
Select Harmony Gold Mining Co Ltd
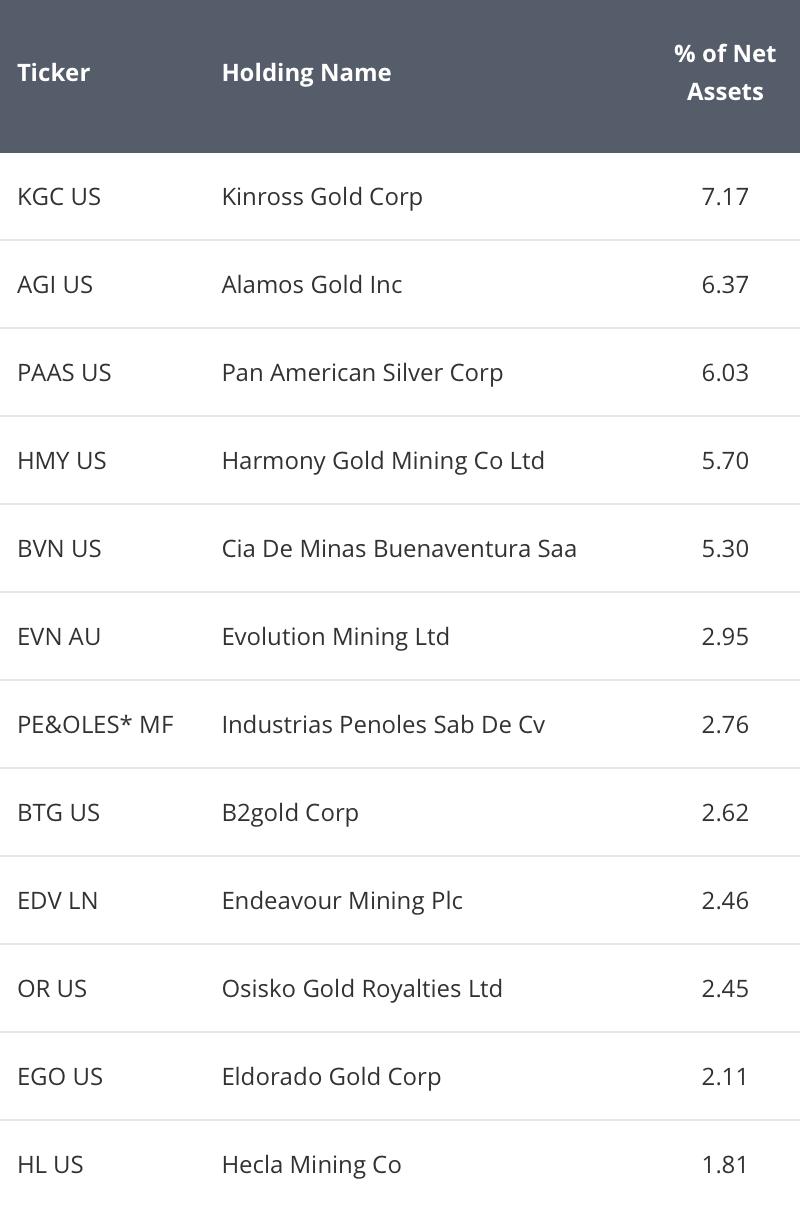tap(383, 461)
